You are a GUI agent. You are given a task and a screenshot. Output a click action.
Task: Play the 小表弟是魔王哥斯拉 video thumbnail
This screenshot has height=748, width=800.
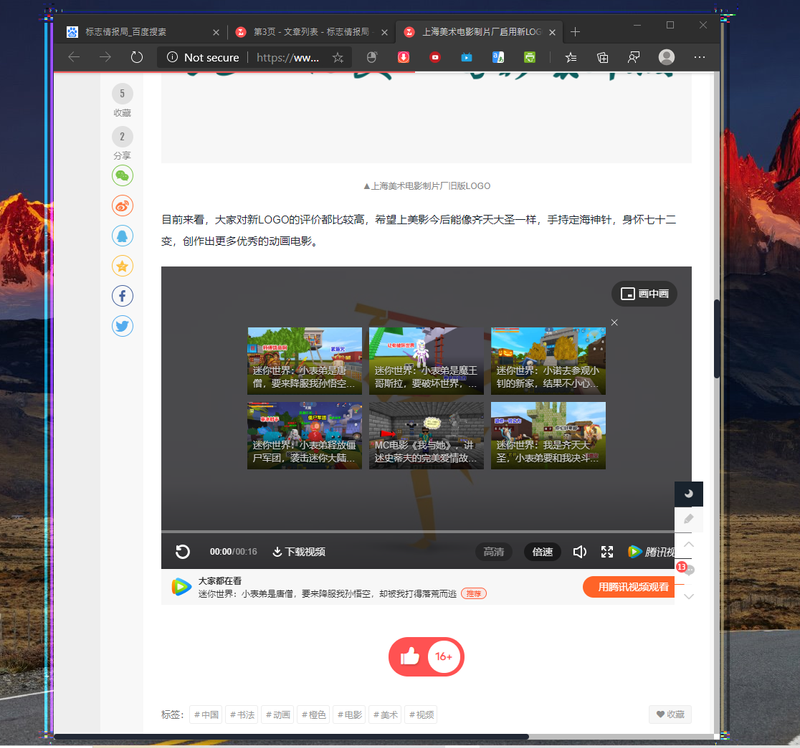click(427, 361)
